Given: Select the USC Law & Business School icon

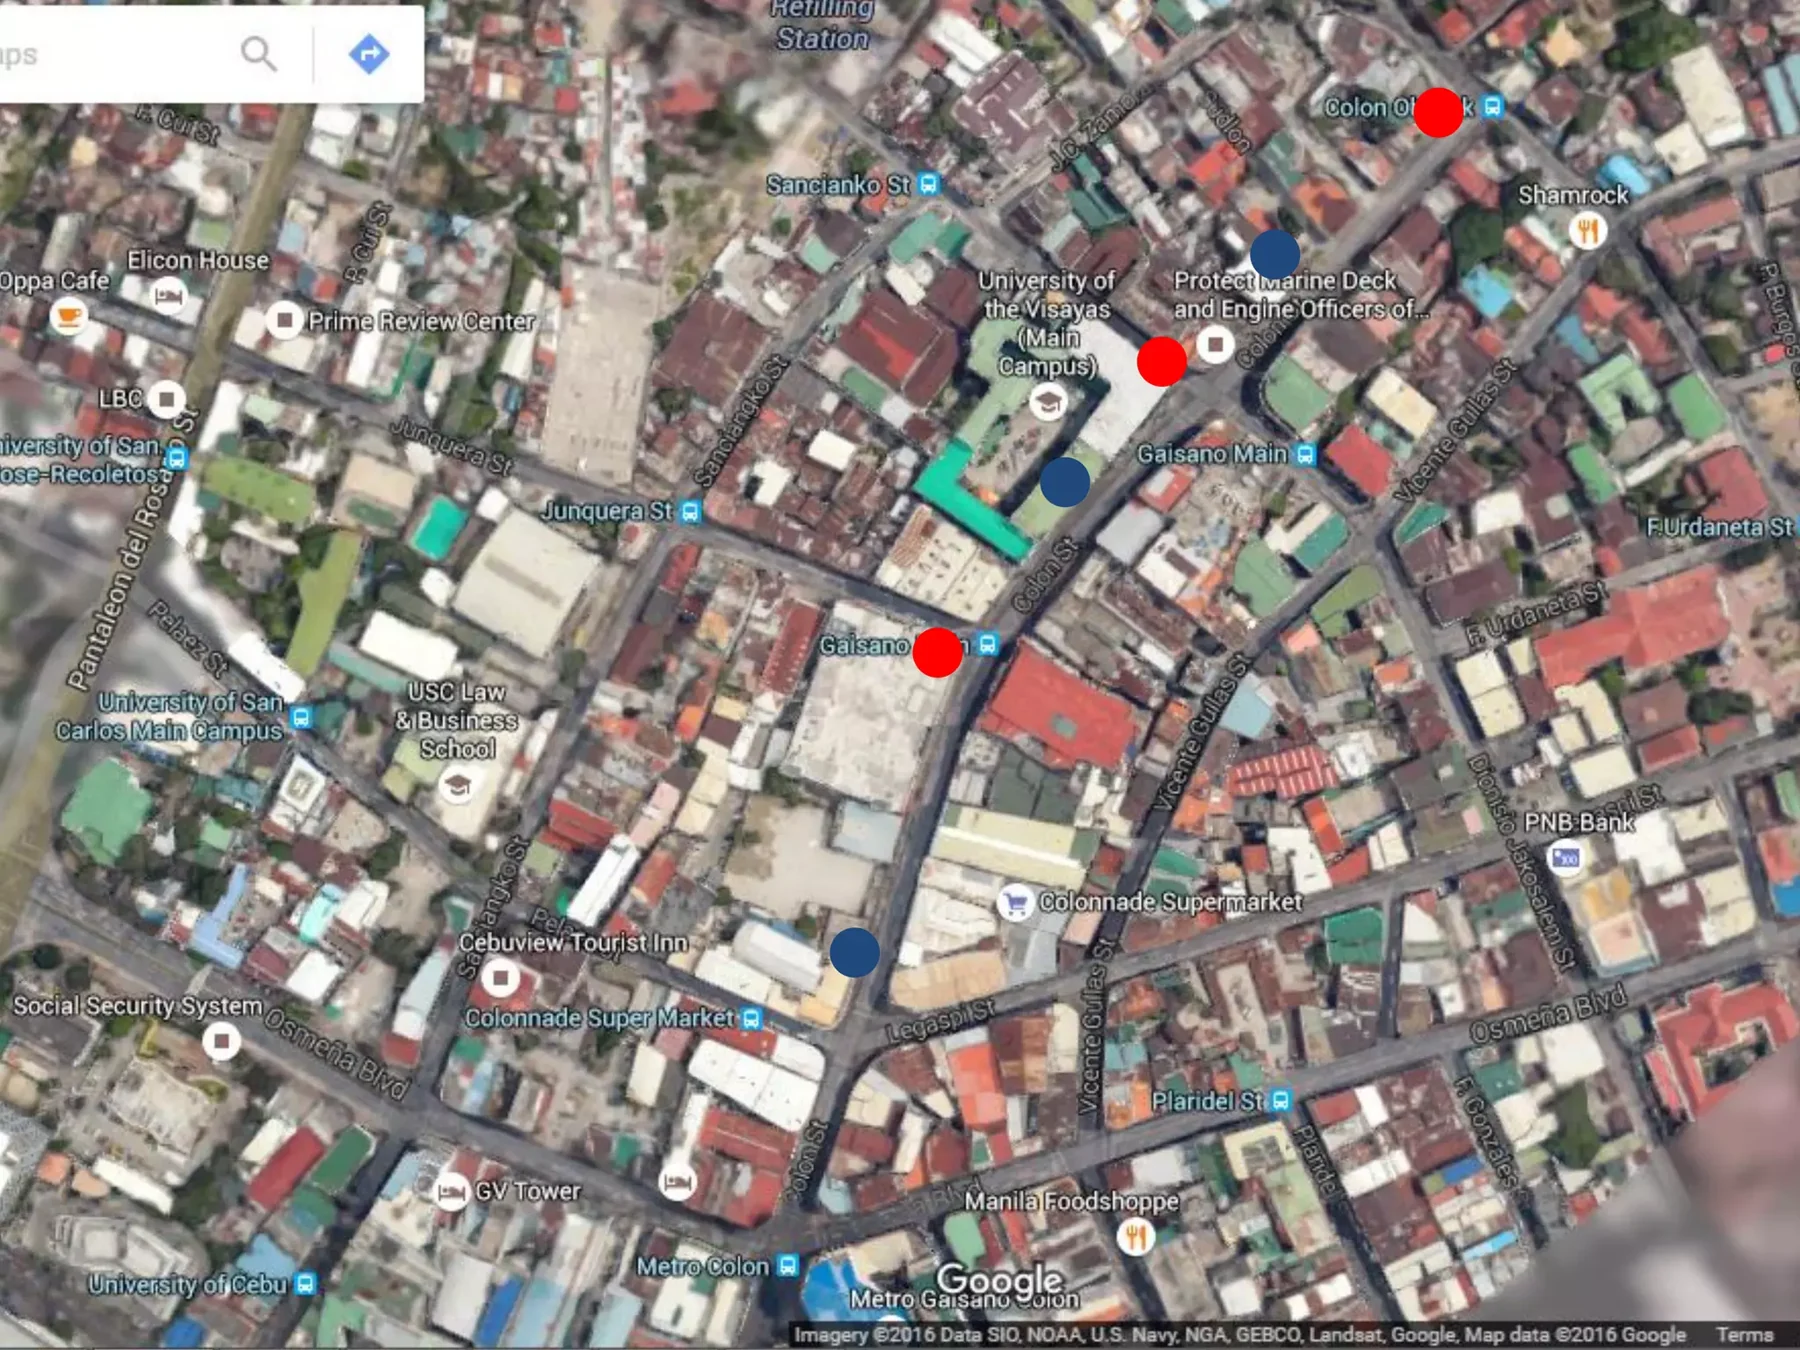Looking at the screenshot, I should [x=457, y=785].
